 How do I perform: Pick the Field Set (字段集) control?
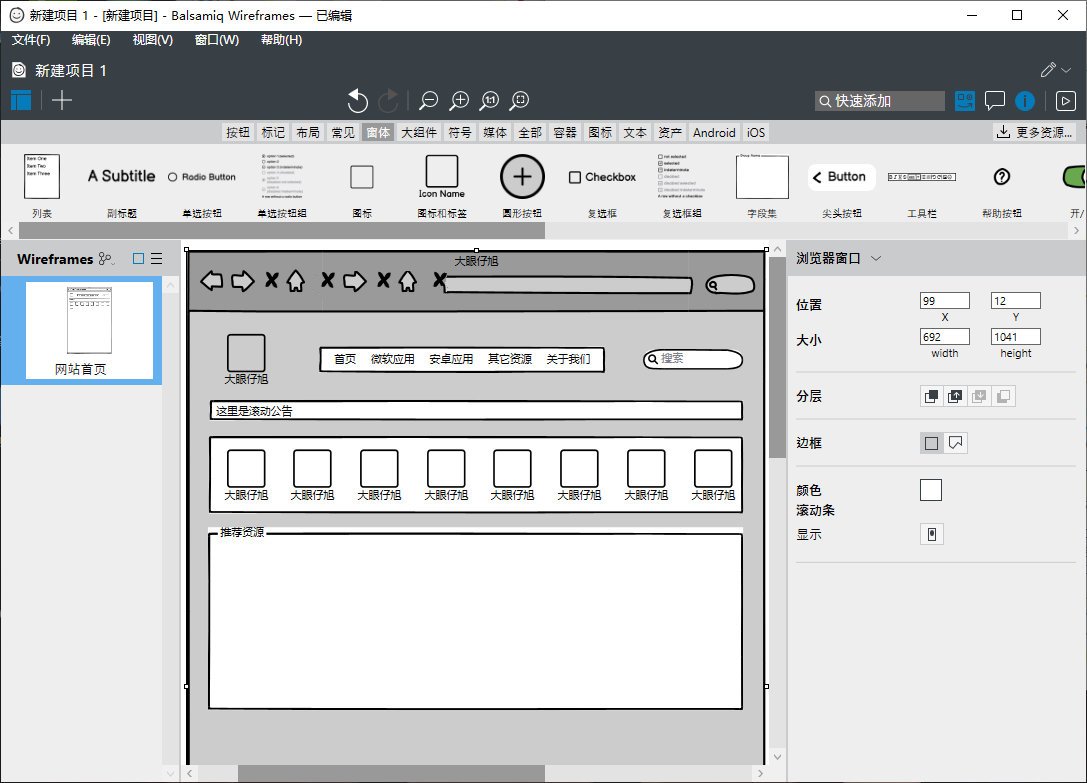(x=762, y=176)
